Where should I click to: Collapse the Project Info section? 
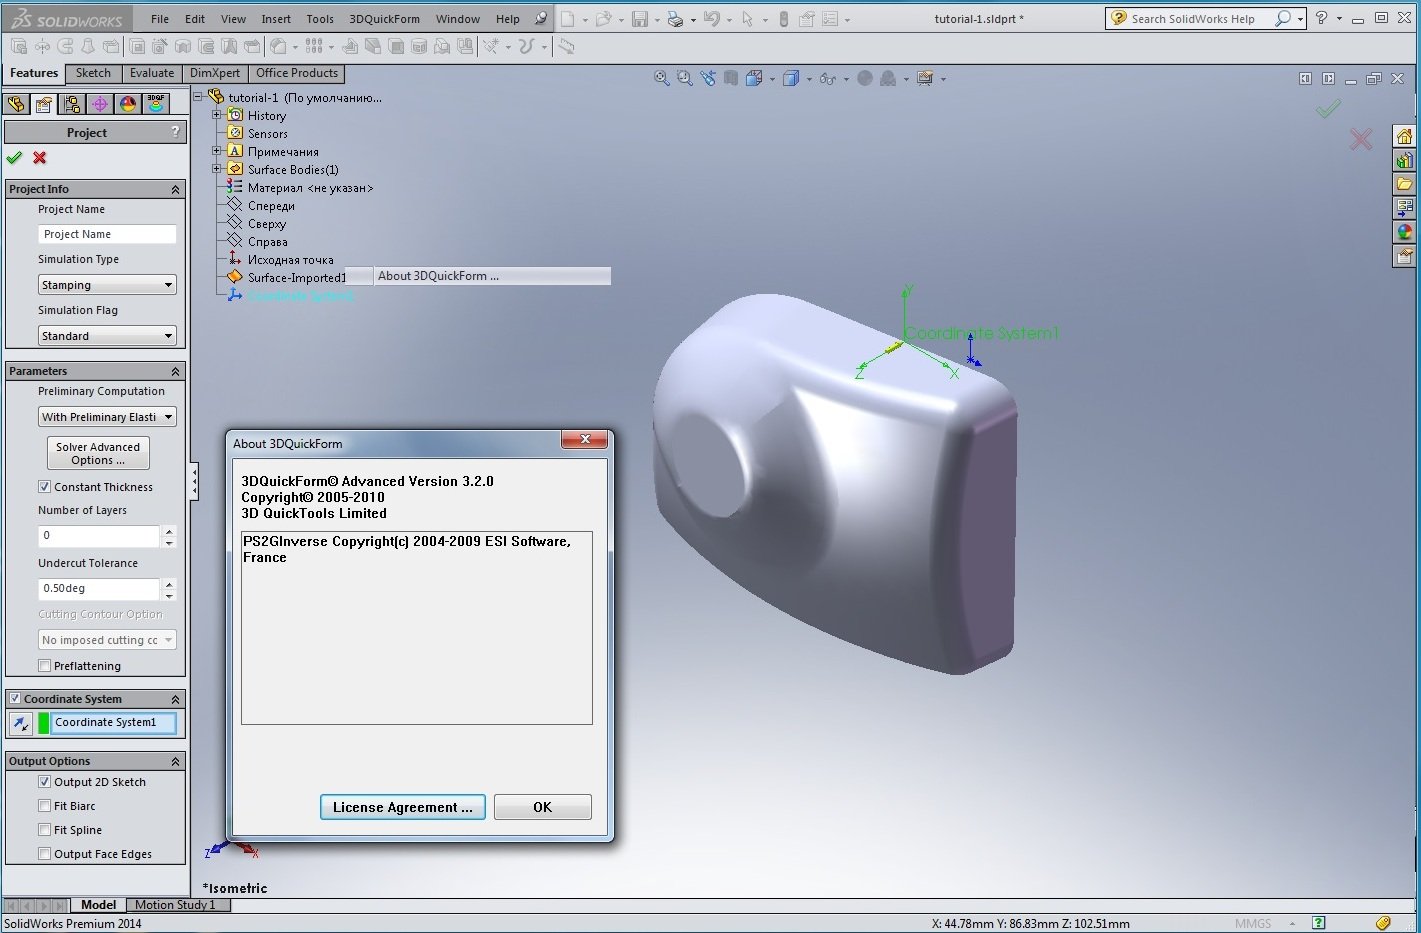point(175,189)
